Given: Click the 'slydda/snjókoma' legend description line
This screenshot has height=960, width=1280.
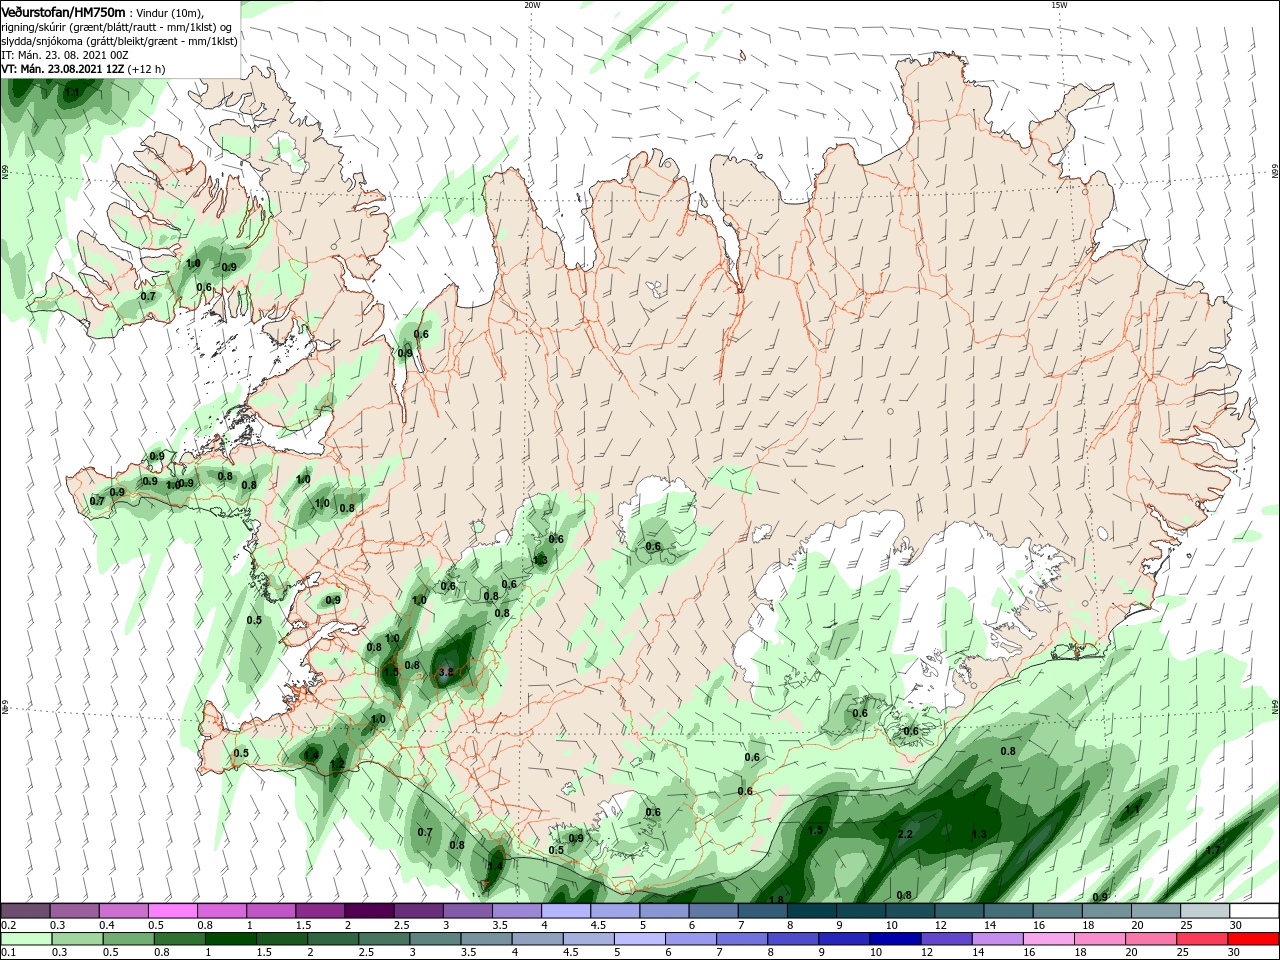Looking at the screenshot, I should click(120, 41).
